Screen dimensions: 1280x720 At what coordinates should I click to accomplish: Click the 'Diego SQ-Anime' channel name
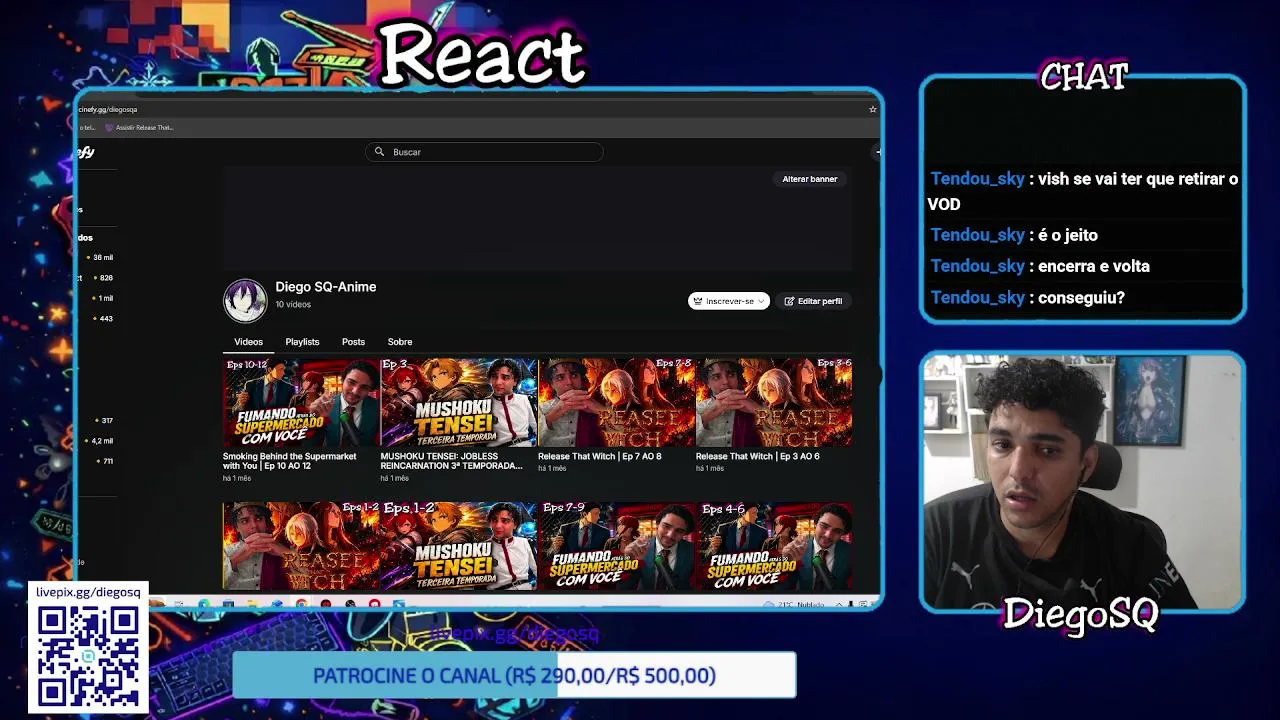coord(326,287)
